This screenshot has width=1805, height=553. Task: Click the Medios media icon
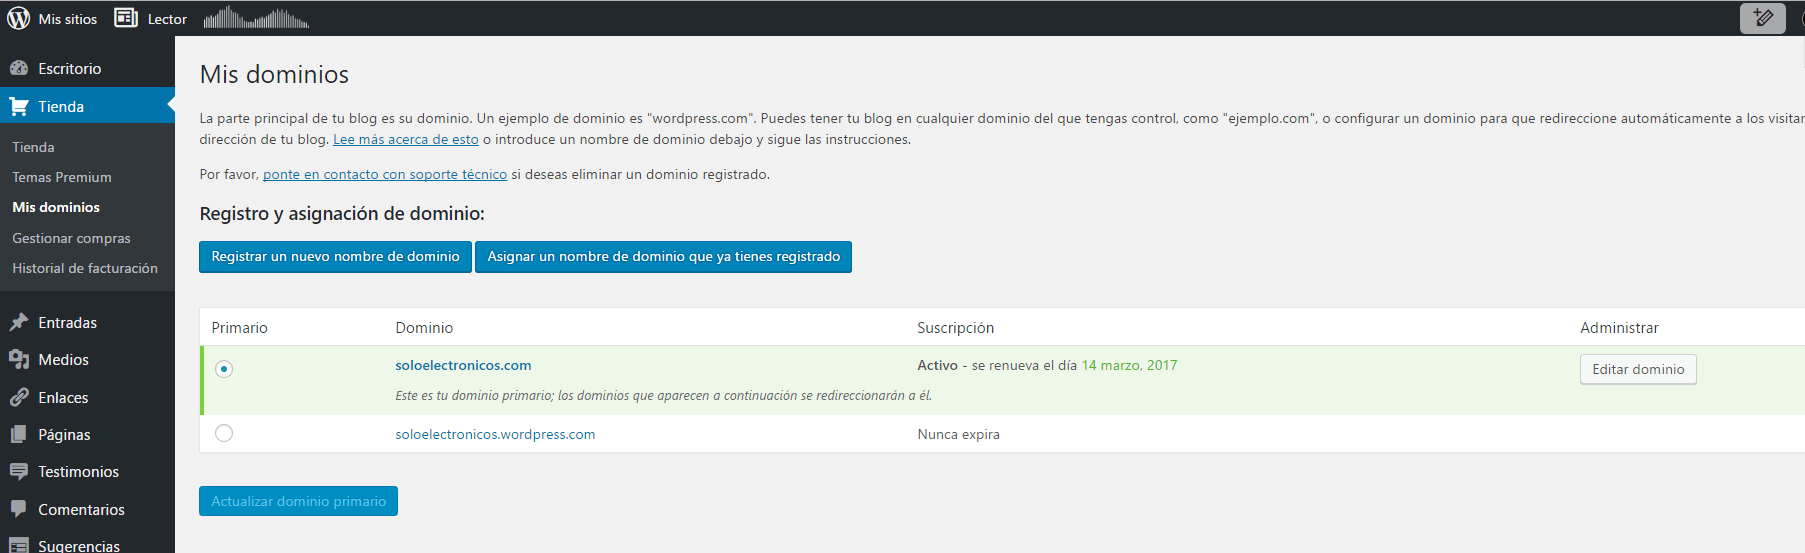tap(19, 359)
